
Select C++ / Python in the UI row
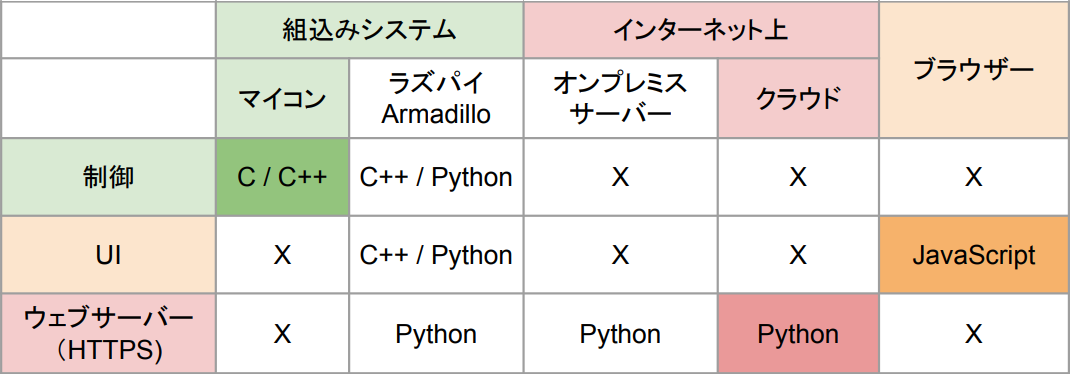[x=436, y=255]
